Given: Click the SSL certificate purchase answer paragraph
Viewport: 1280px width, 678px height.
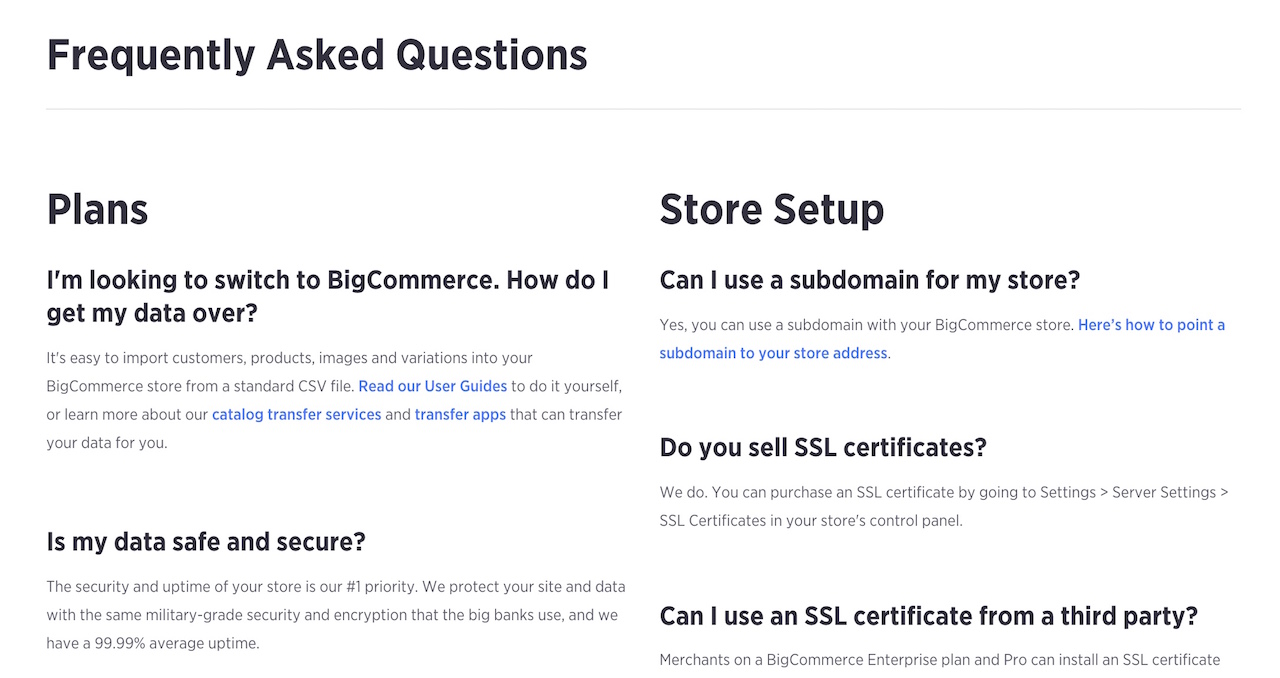Looking at the screenshot, I should (x=944, y=506).
